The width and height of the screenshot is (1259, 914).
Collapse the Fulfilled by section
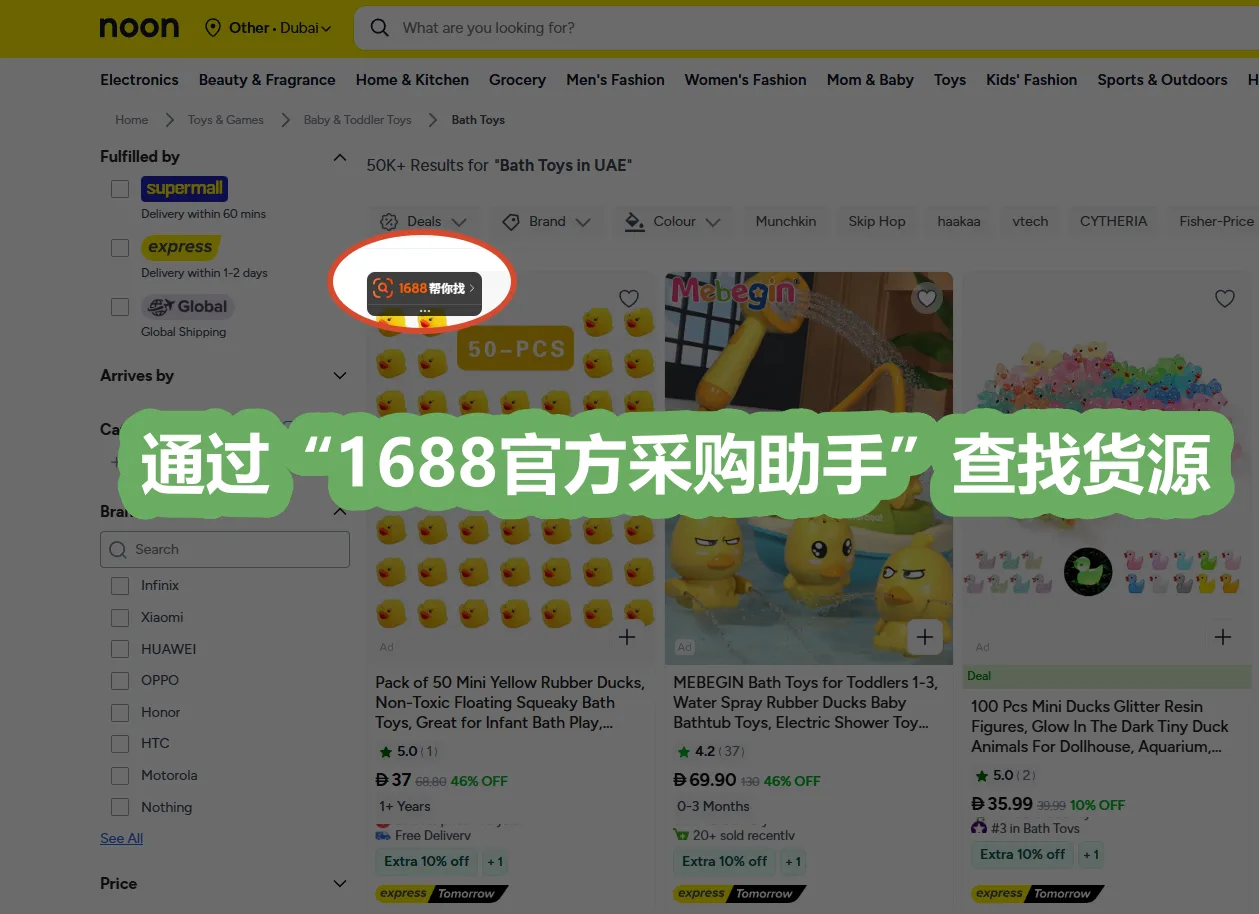coord(340,157)
